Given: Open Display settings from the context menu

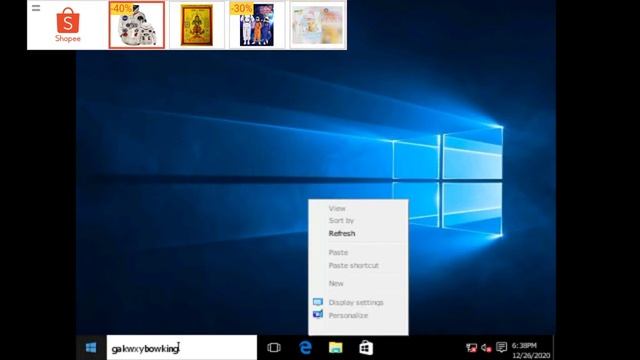Looking at the screenshot, I should (x=356, y=302).
